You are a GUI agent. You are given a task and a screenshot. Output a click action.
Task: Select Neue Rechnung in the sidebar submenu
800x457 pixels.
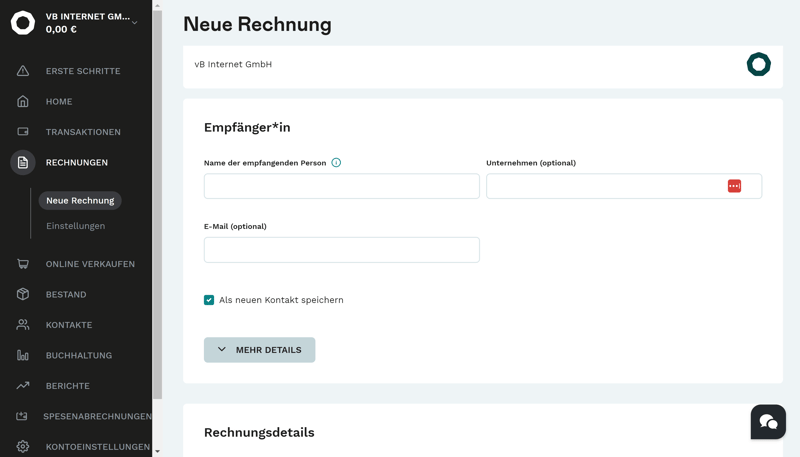[x=80, y=201]
